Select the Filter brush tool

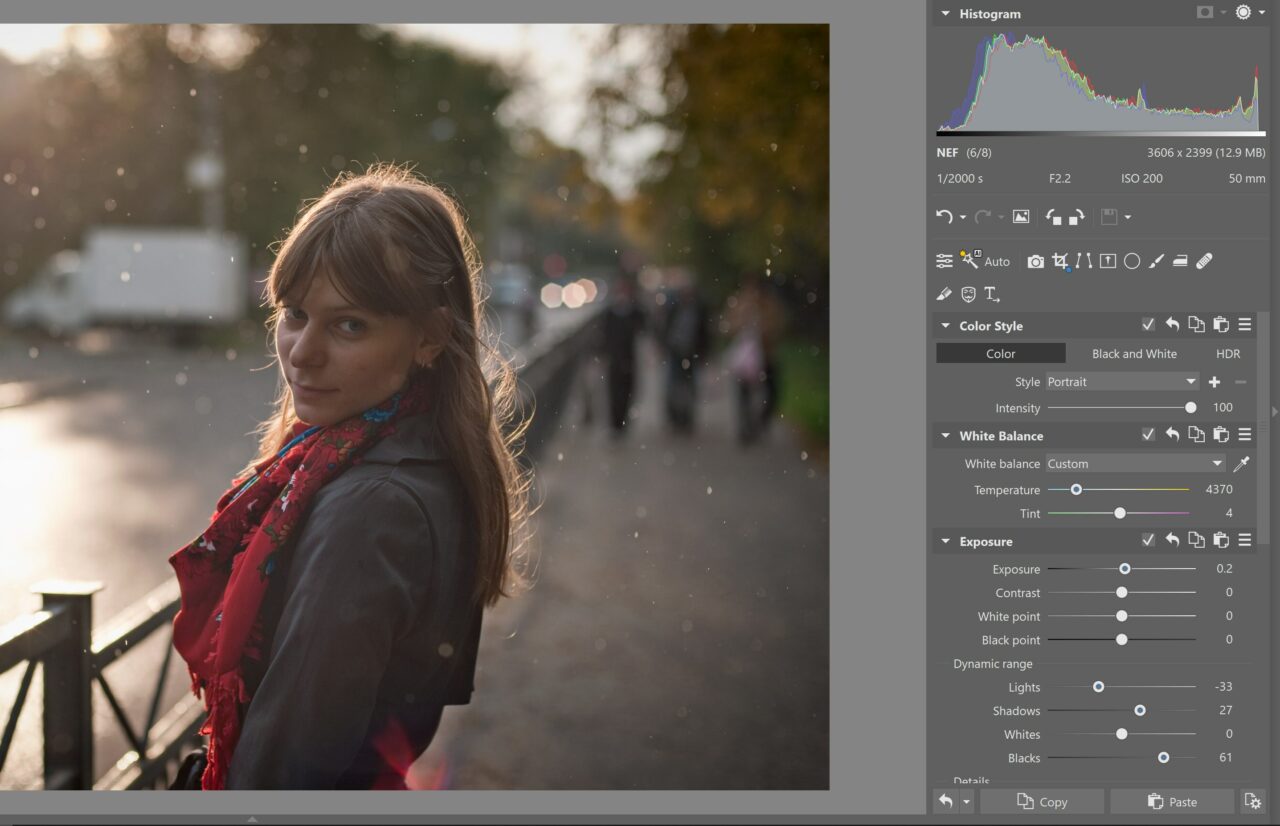1155,261
